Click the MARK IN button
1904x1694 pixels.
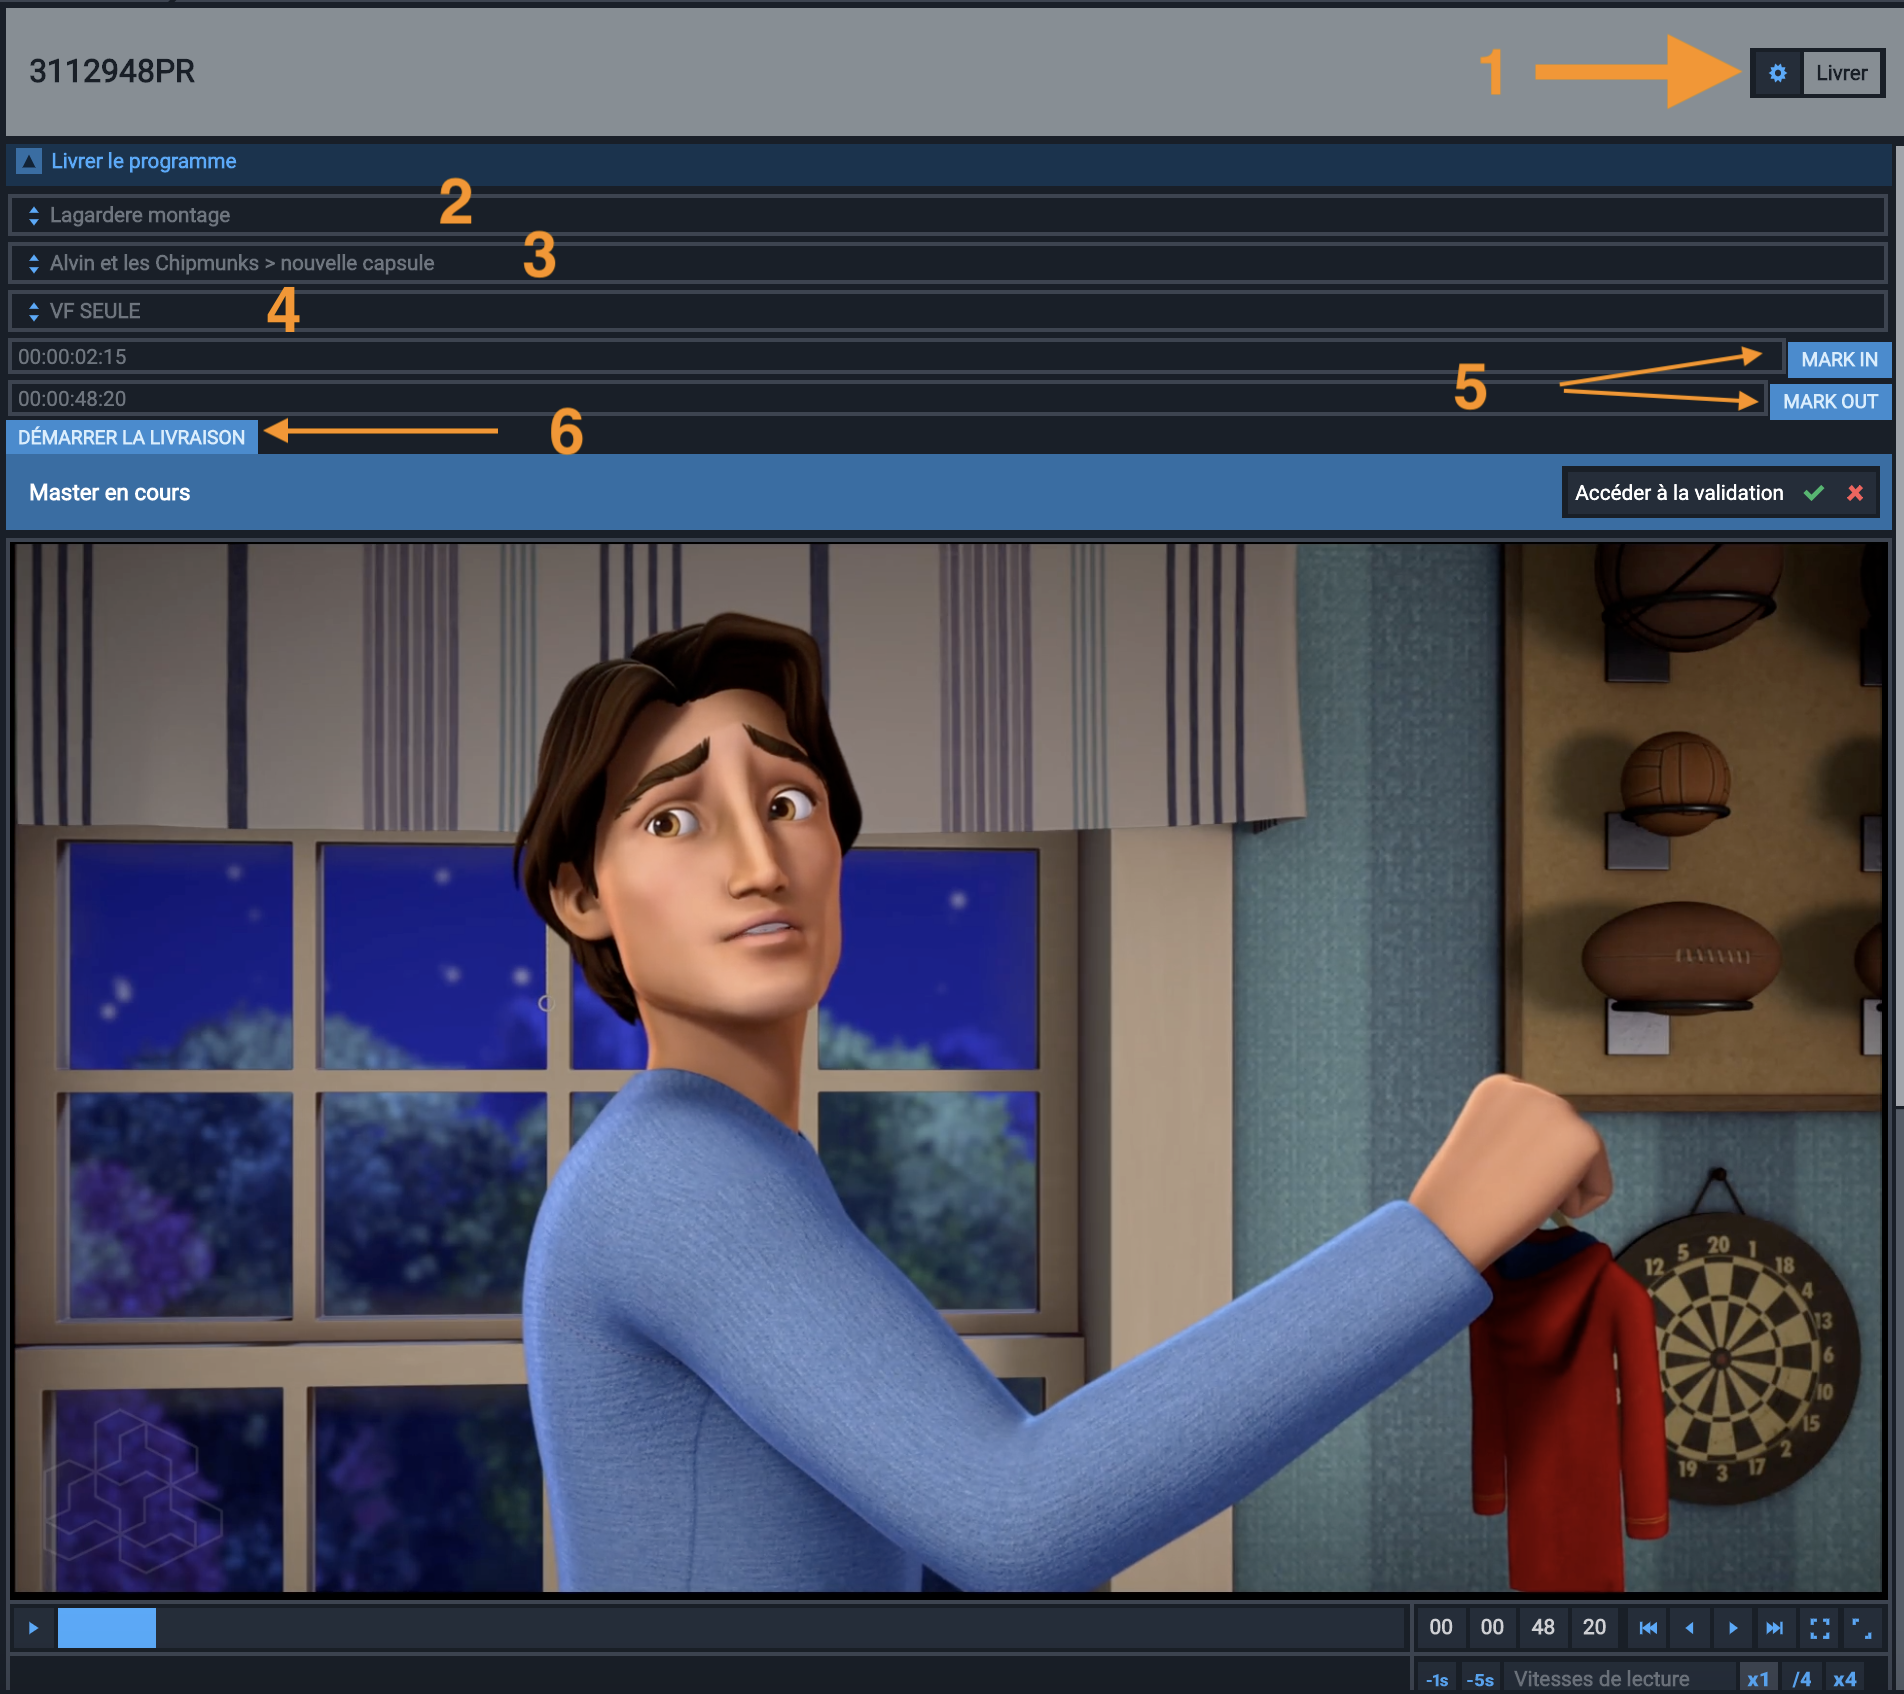(1839, 359)
